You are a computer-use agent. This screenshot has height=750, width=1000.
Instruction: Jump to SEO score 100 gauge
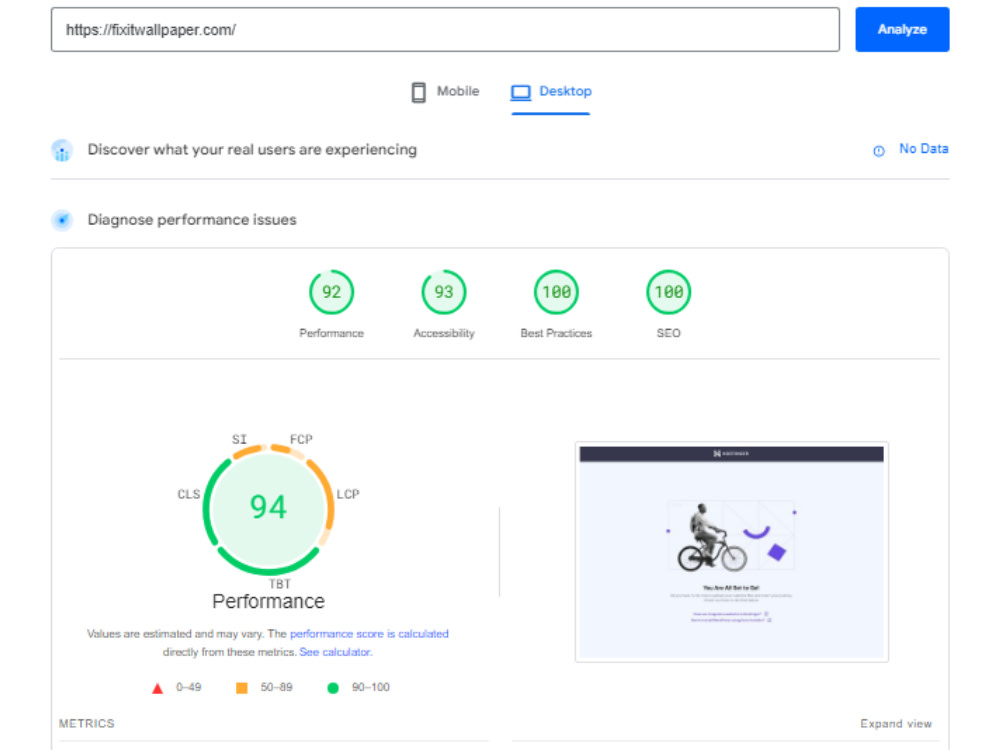click(668, 292)
